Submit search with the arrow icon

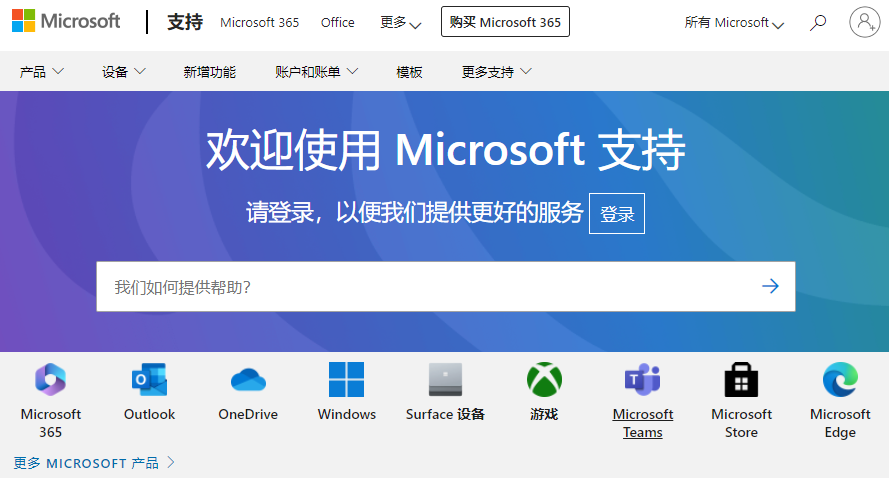[770, 286]
